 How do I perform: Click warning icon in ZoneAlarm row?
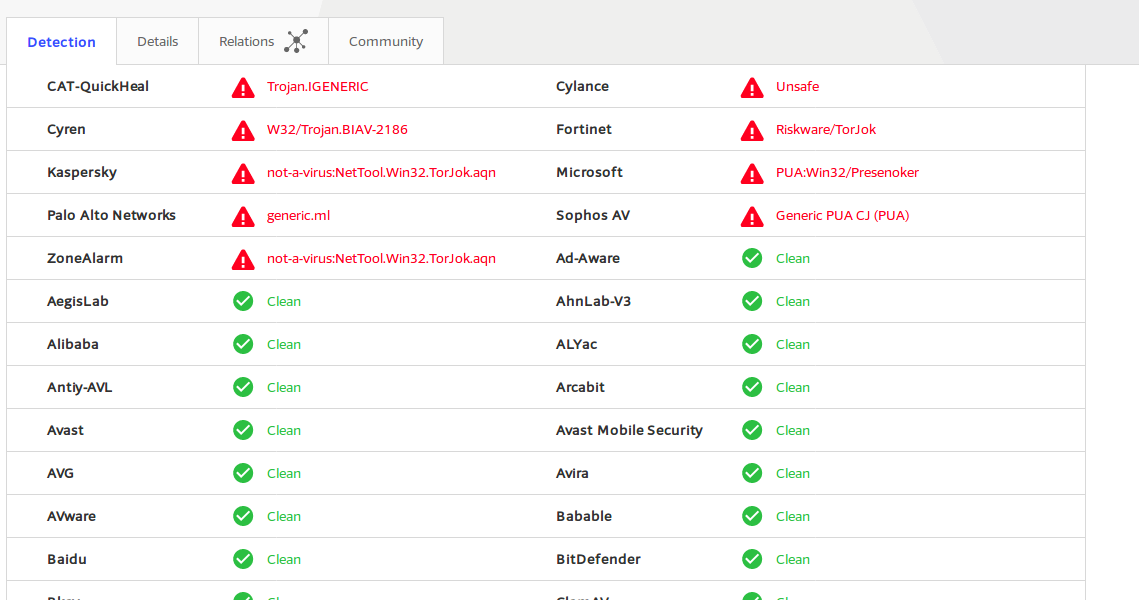243,259
